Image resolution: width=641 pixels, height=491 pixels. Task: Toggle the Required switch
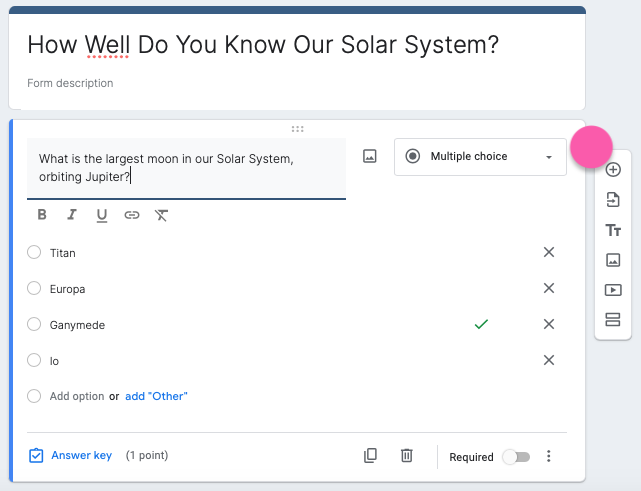tap(516, 457)
